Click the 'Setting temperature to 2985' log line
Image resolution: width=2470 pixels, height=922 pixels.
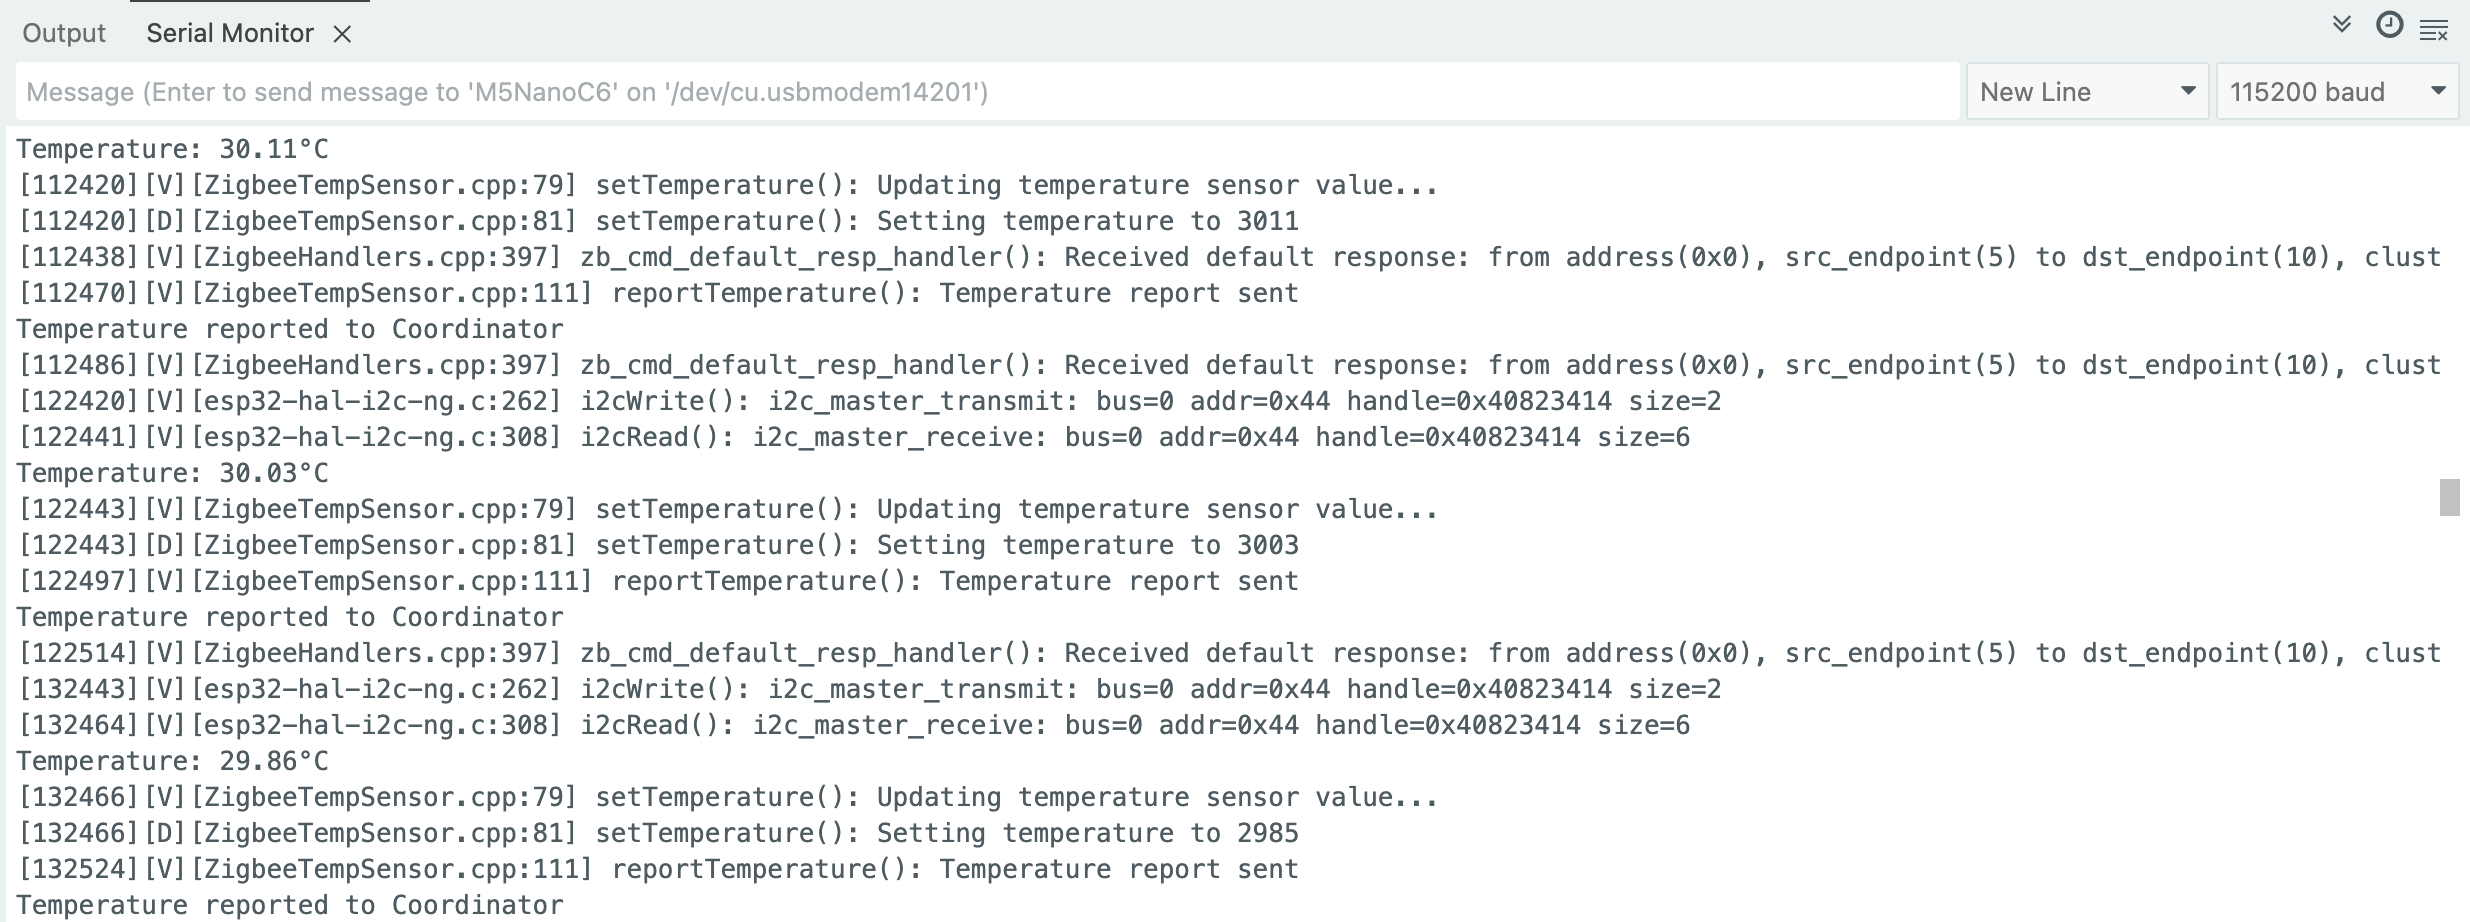[x=658, y=833]
